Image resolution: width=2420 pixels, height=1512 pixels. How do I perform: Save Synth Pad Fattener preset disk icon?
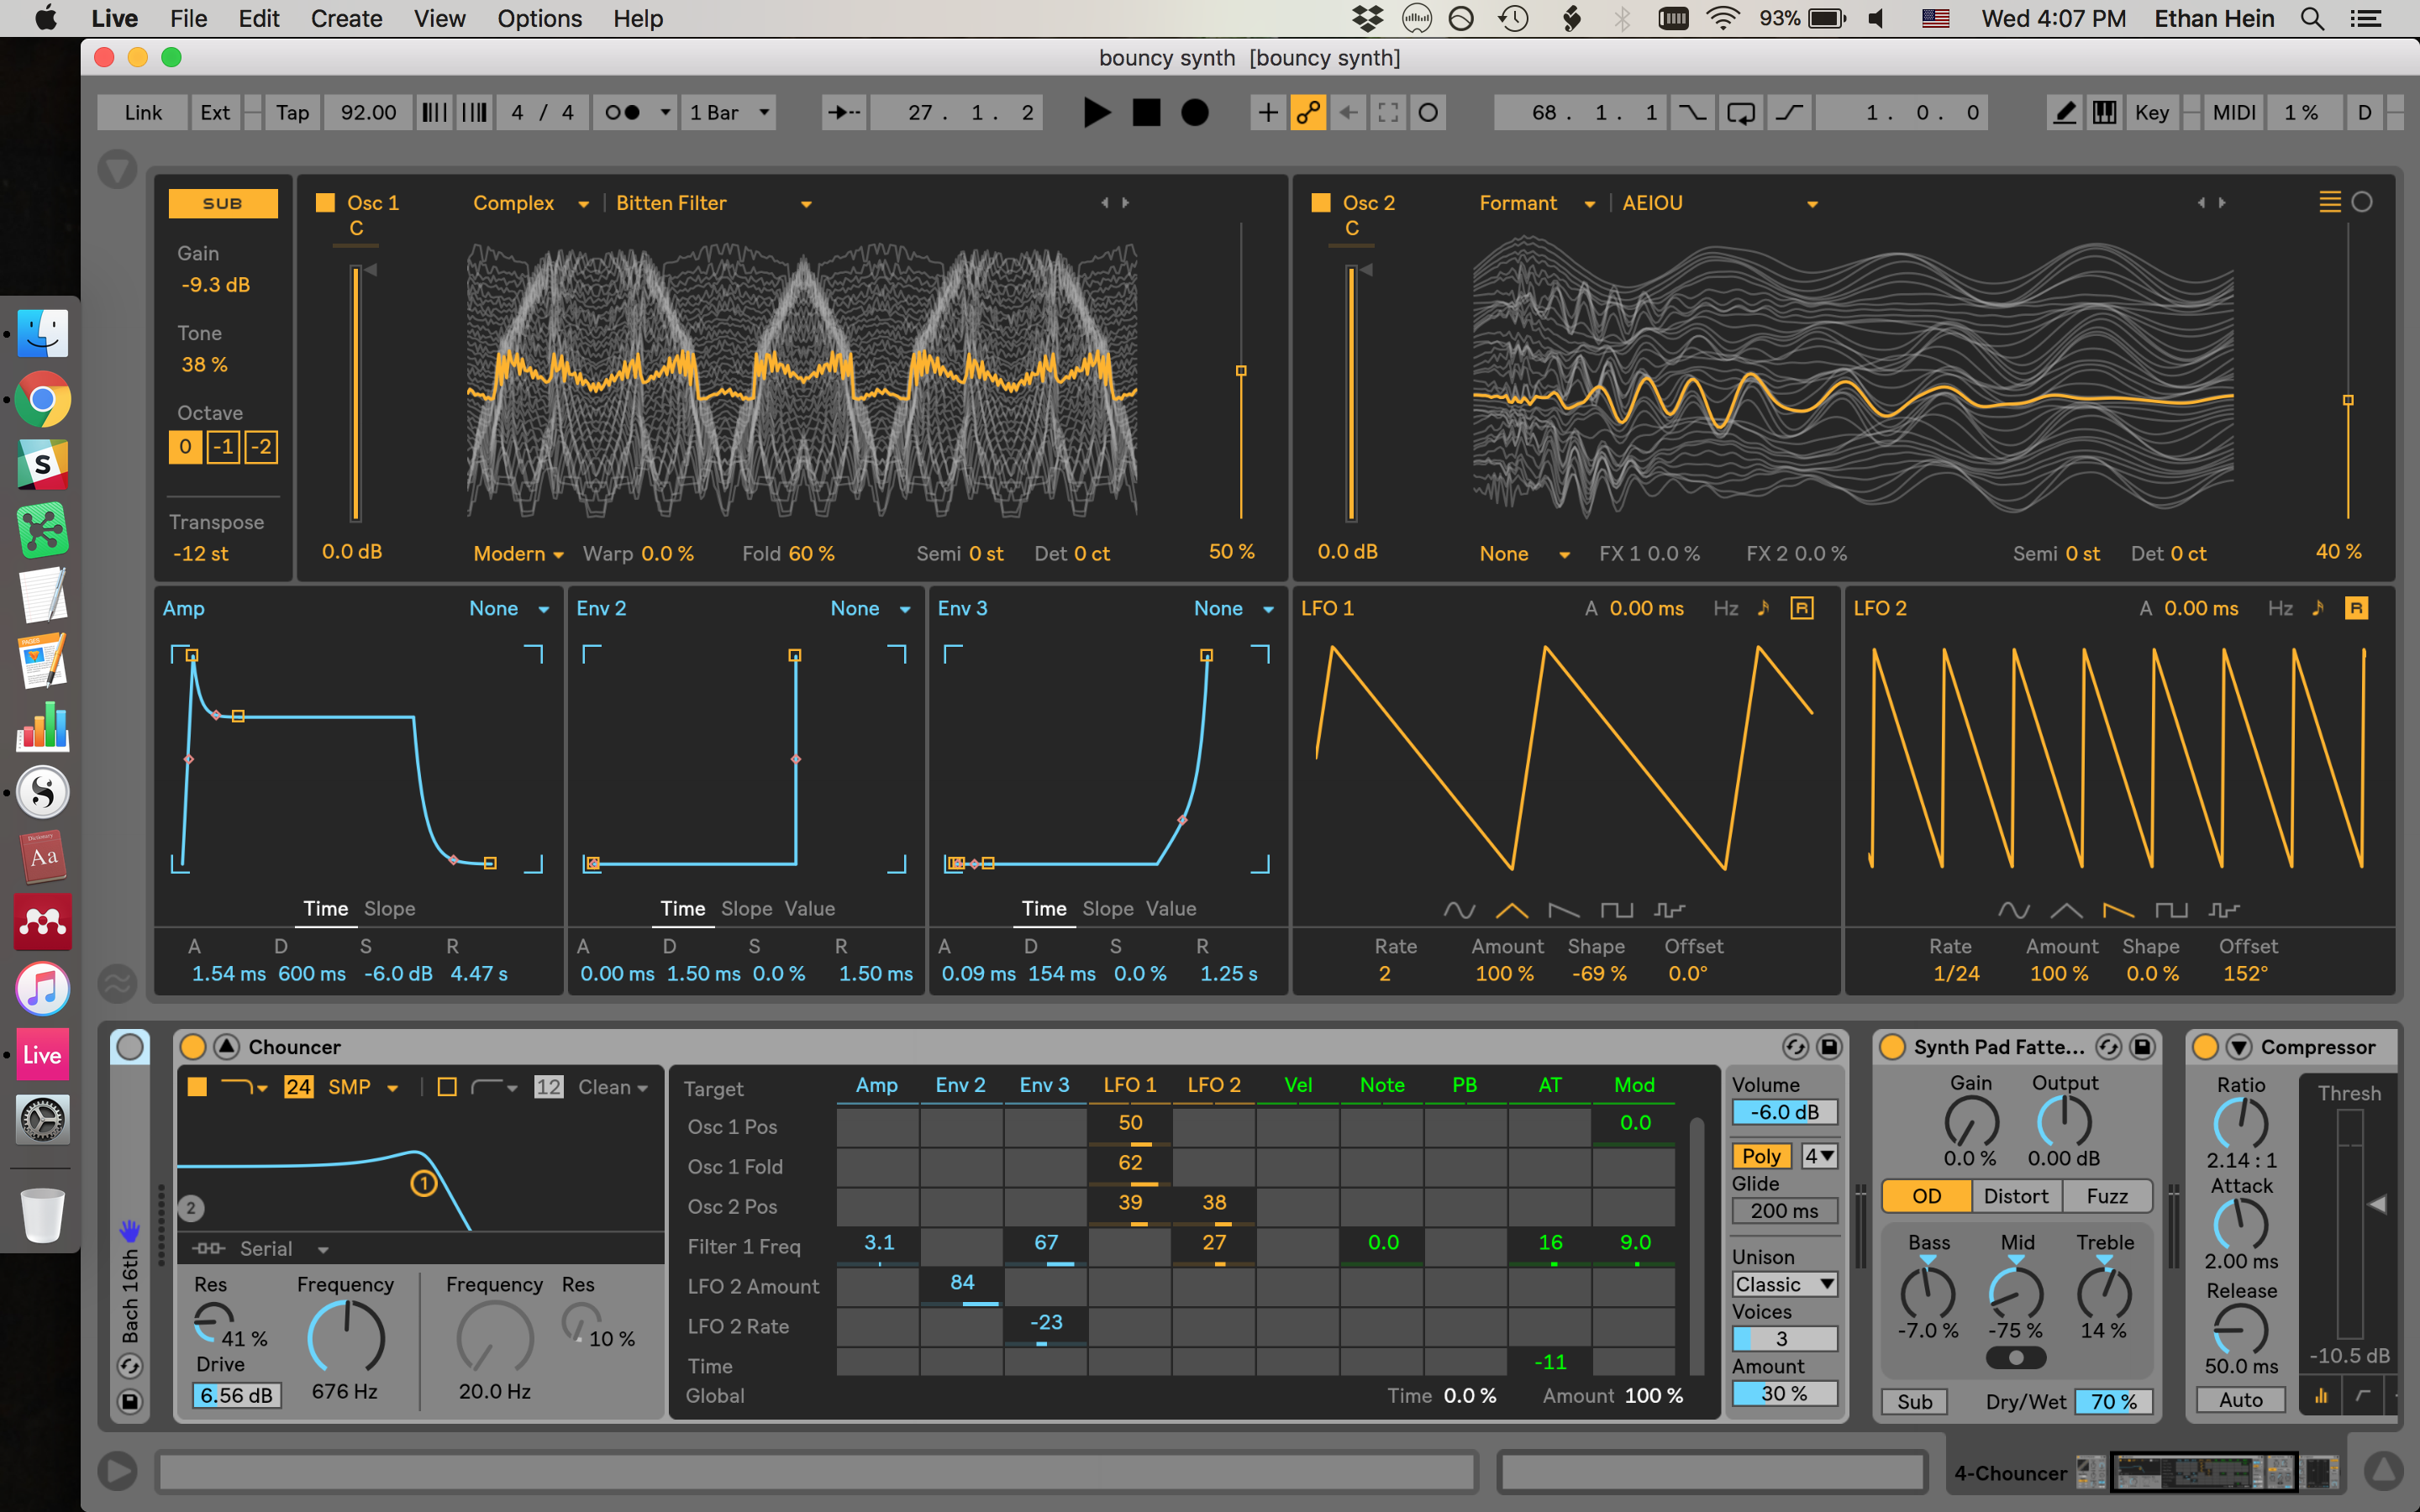pos(2142,1047)
